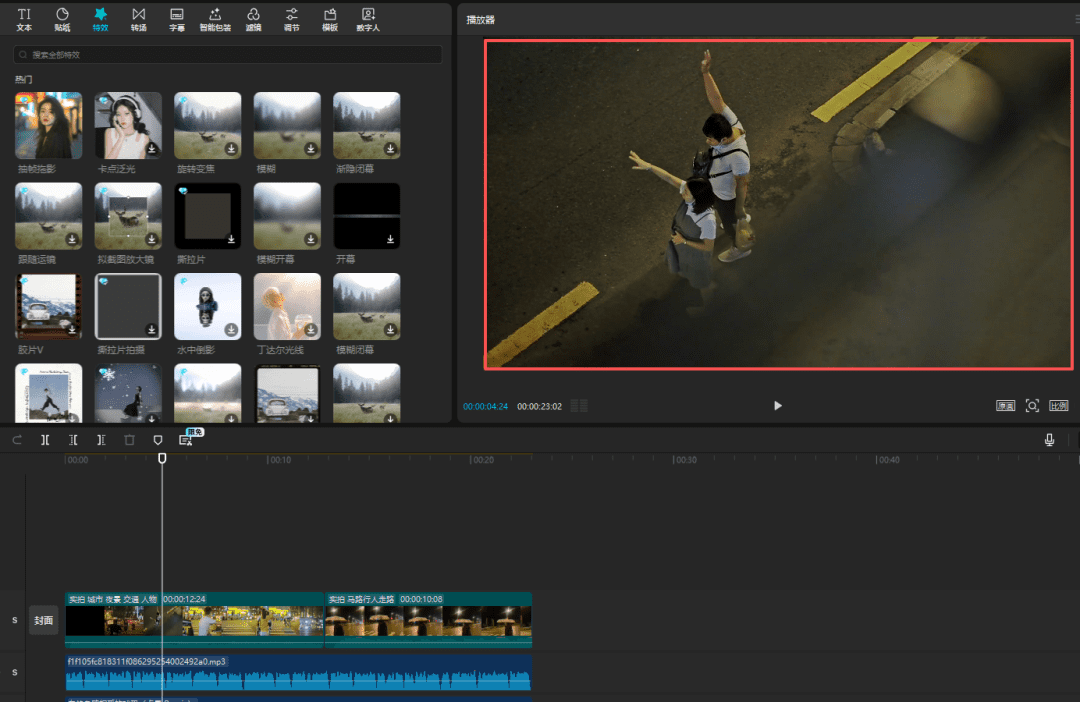
Task: Open the 滤镜 (Filters) panel
Action: click(253, 19)
